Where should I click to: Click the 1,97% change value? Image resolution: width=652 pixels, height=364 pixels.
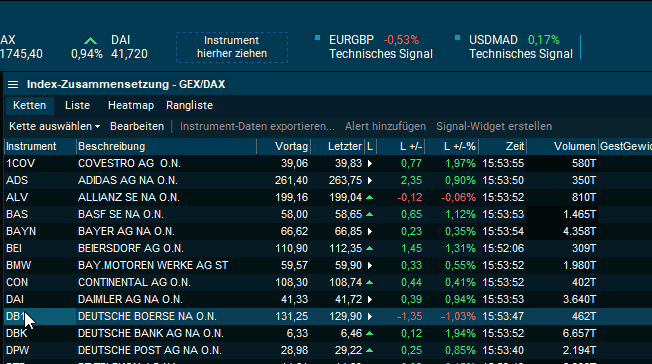click(x=460, y=163)
